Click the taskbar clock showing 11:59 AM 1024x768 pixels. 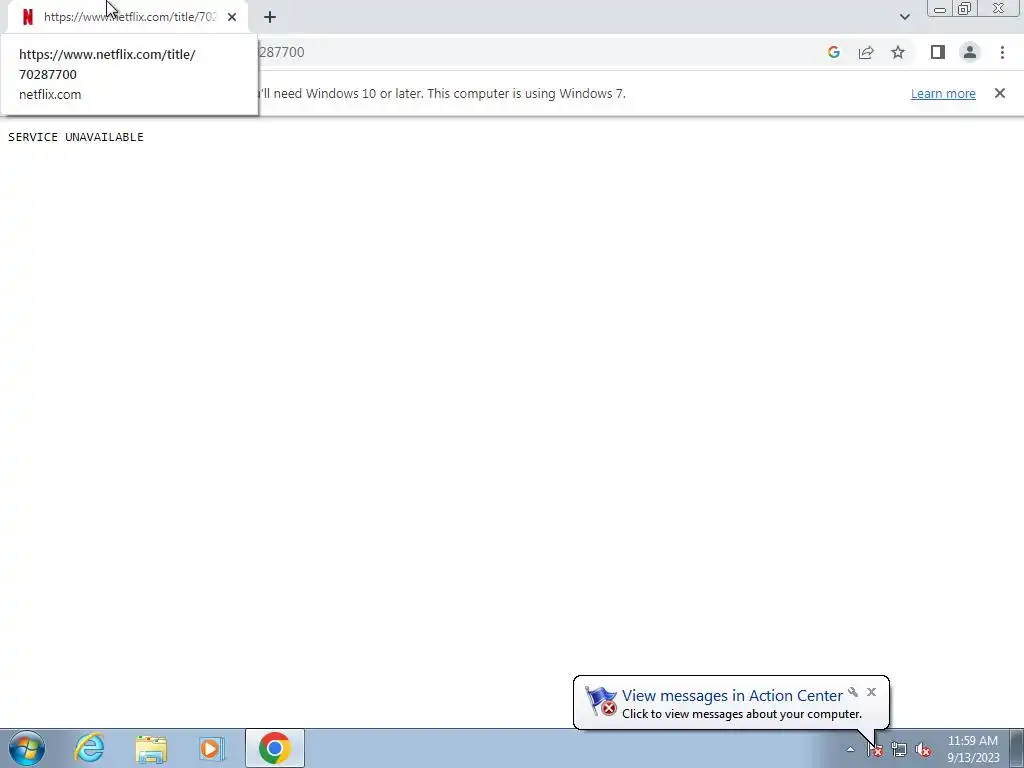tap(973, 749)
